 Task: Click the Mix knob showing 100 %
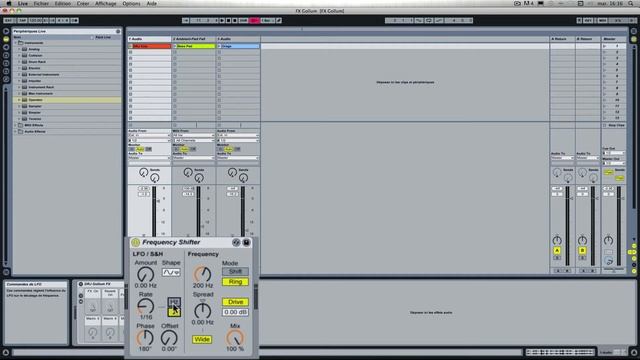pos(235,338)
